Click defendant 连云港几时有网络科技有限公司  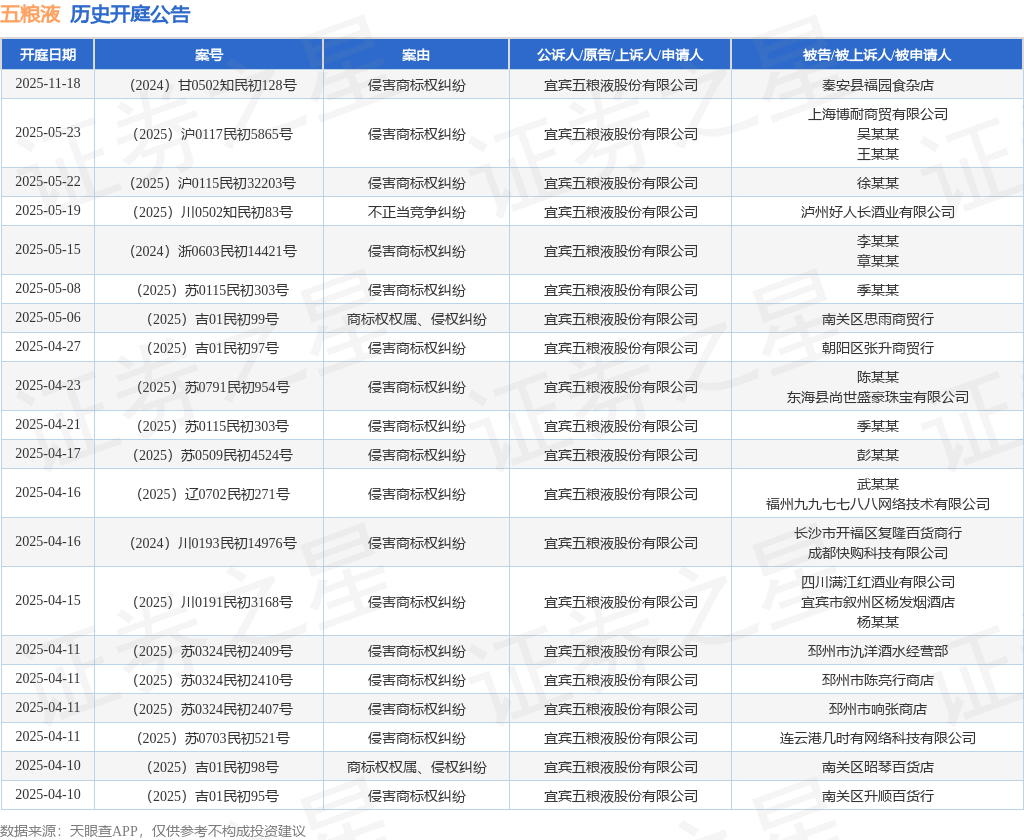coord(878,738)
